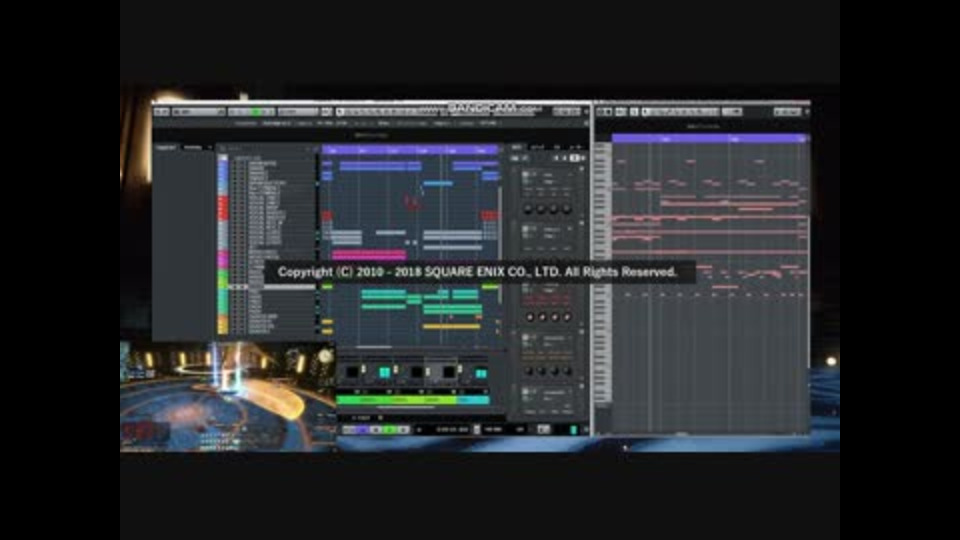
Task: Click the first button in the key editor toolbar
Action: click(x=604, y=111)
